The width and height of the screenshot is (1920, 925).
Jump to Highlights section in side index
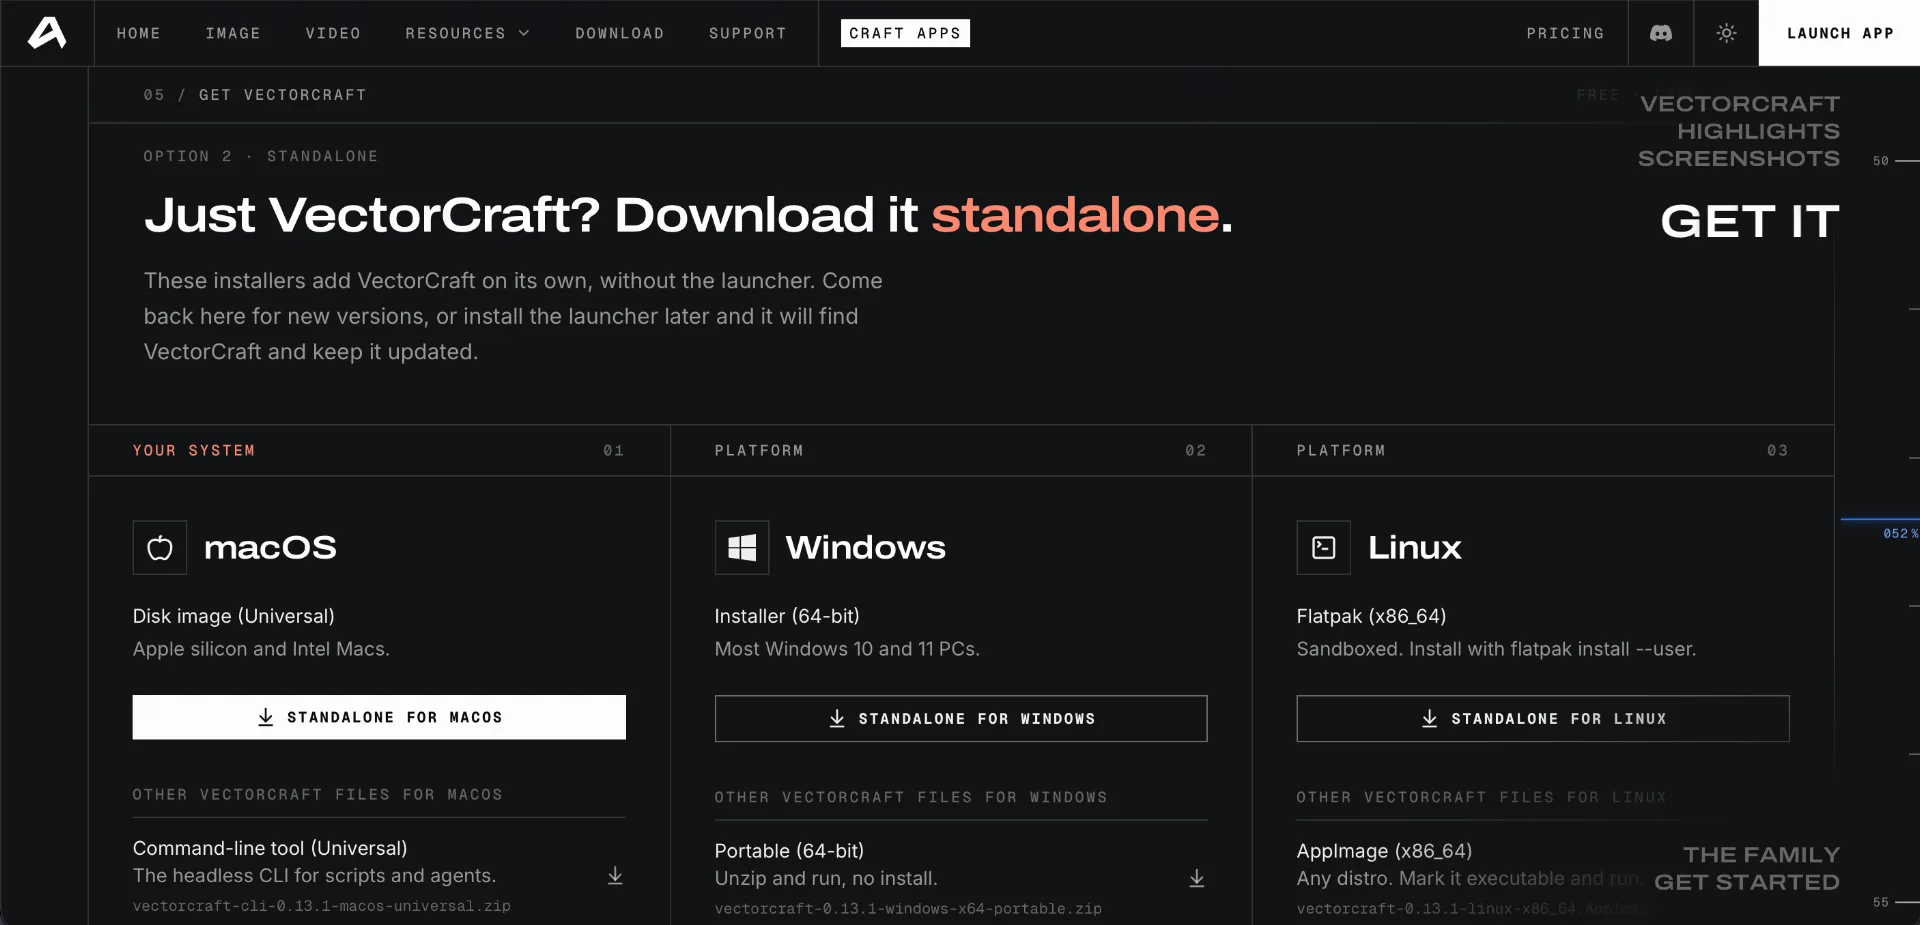[1758, 131]
